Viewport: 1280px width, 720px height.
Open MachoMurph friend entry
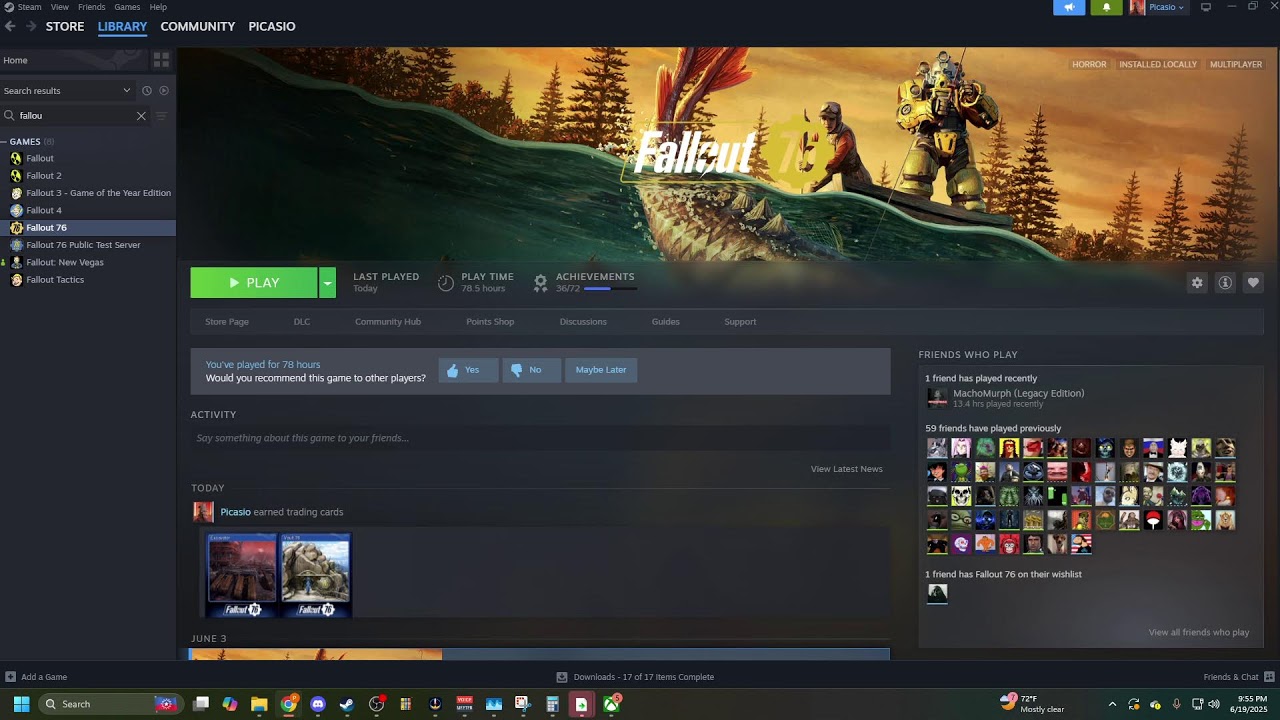(x=1018, y=398)
